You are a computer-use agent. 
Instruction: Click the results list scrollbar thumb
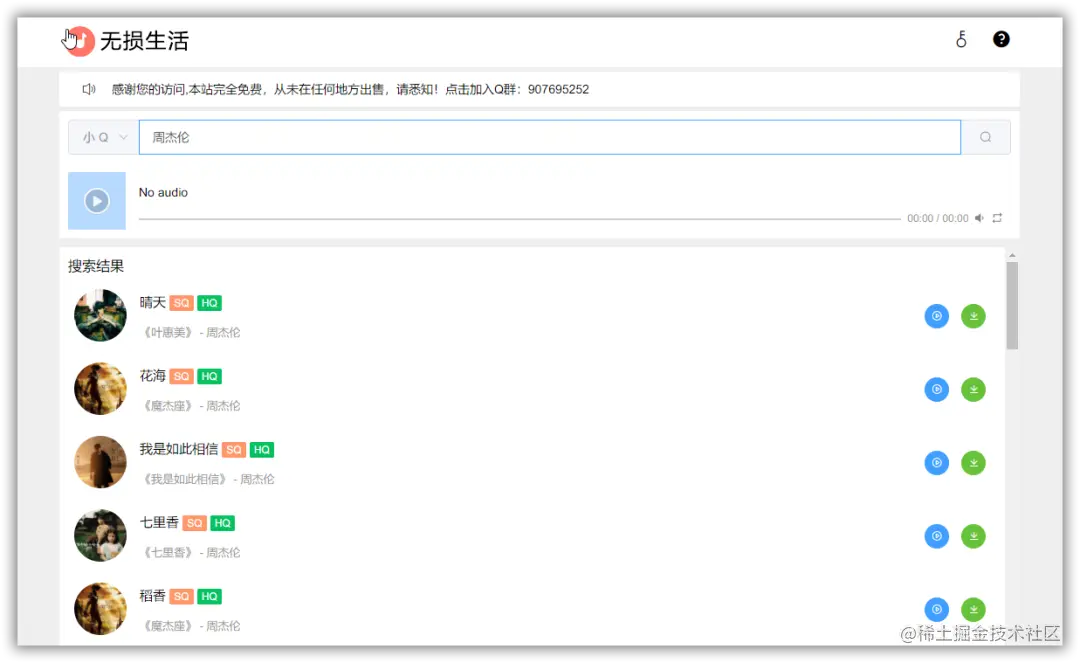pyautogui.click(x=1012, y=306)
